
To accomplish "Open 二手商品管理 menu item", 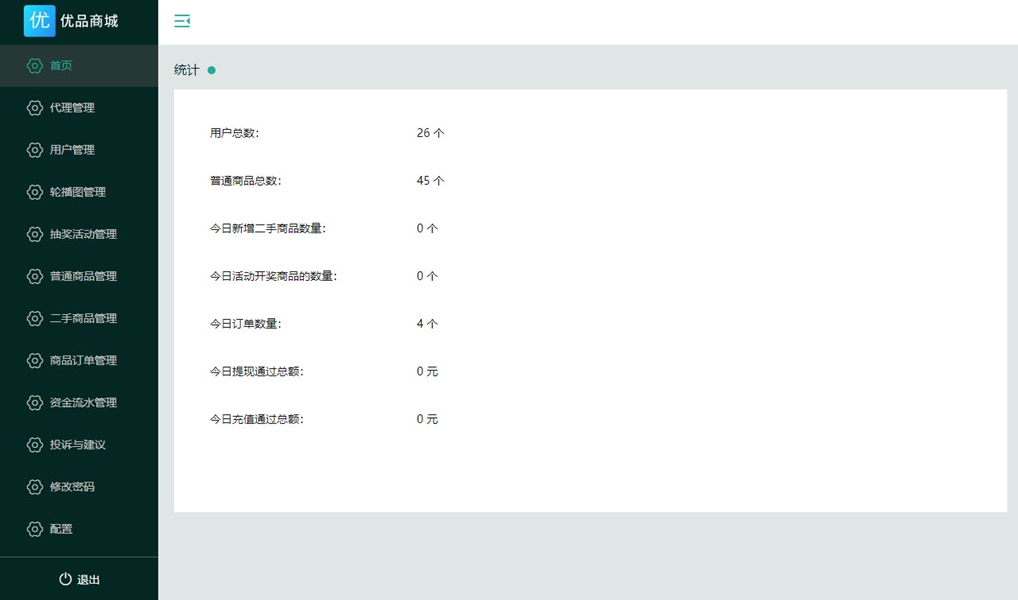I will (83, 318).
